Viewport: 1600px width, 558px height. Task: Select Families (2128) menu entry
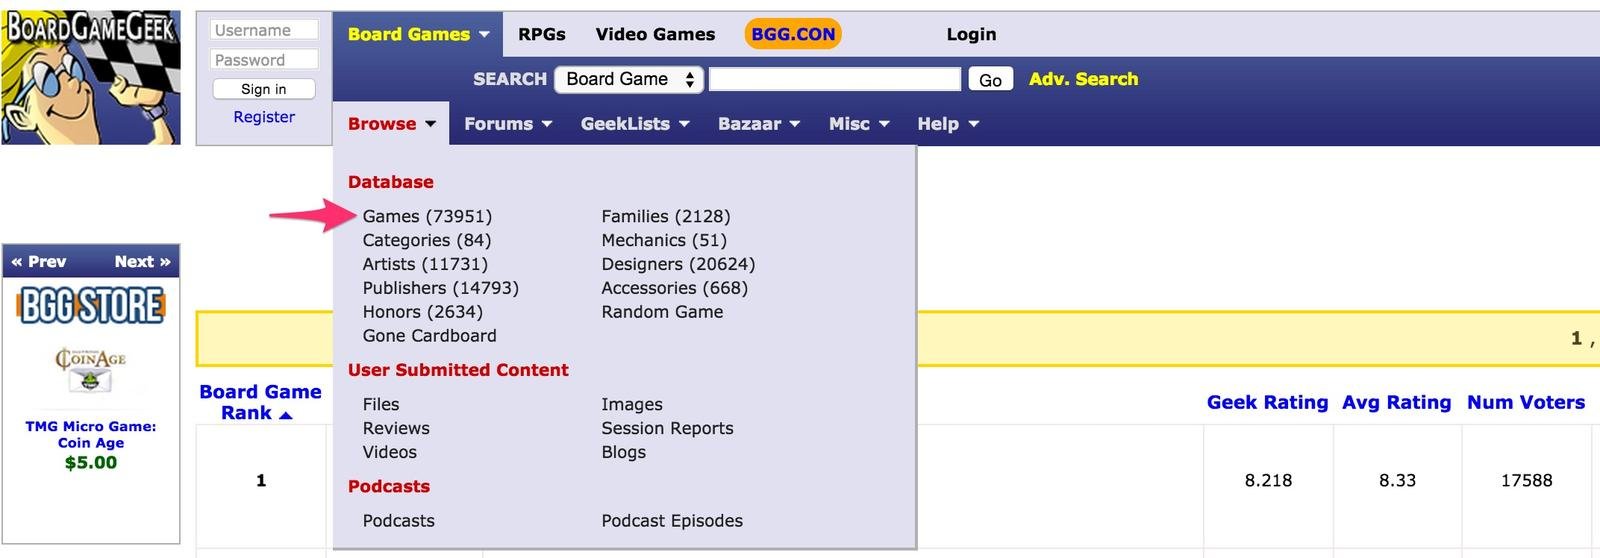coord(666,216)
